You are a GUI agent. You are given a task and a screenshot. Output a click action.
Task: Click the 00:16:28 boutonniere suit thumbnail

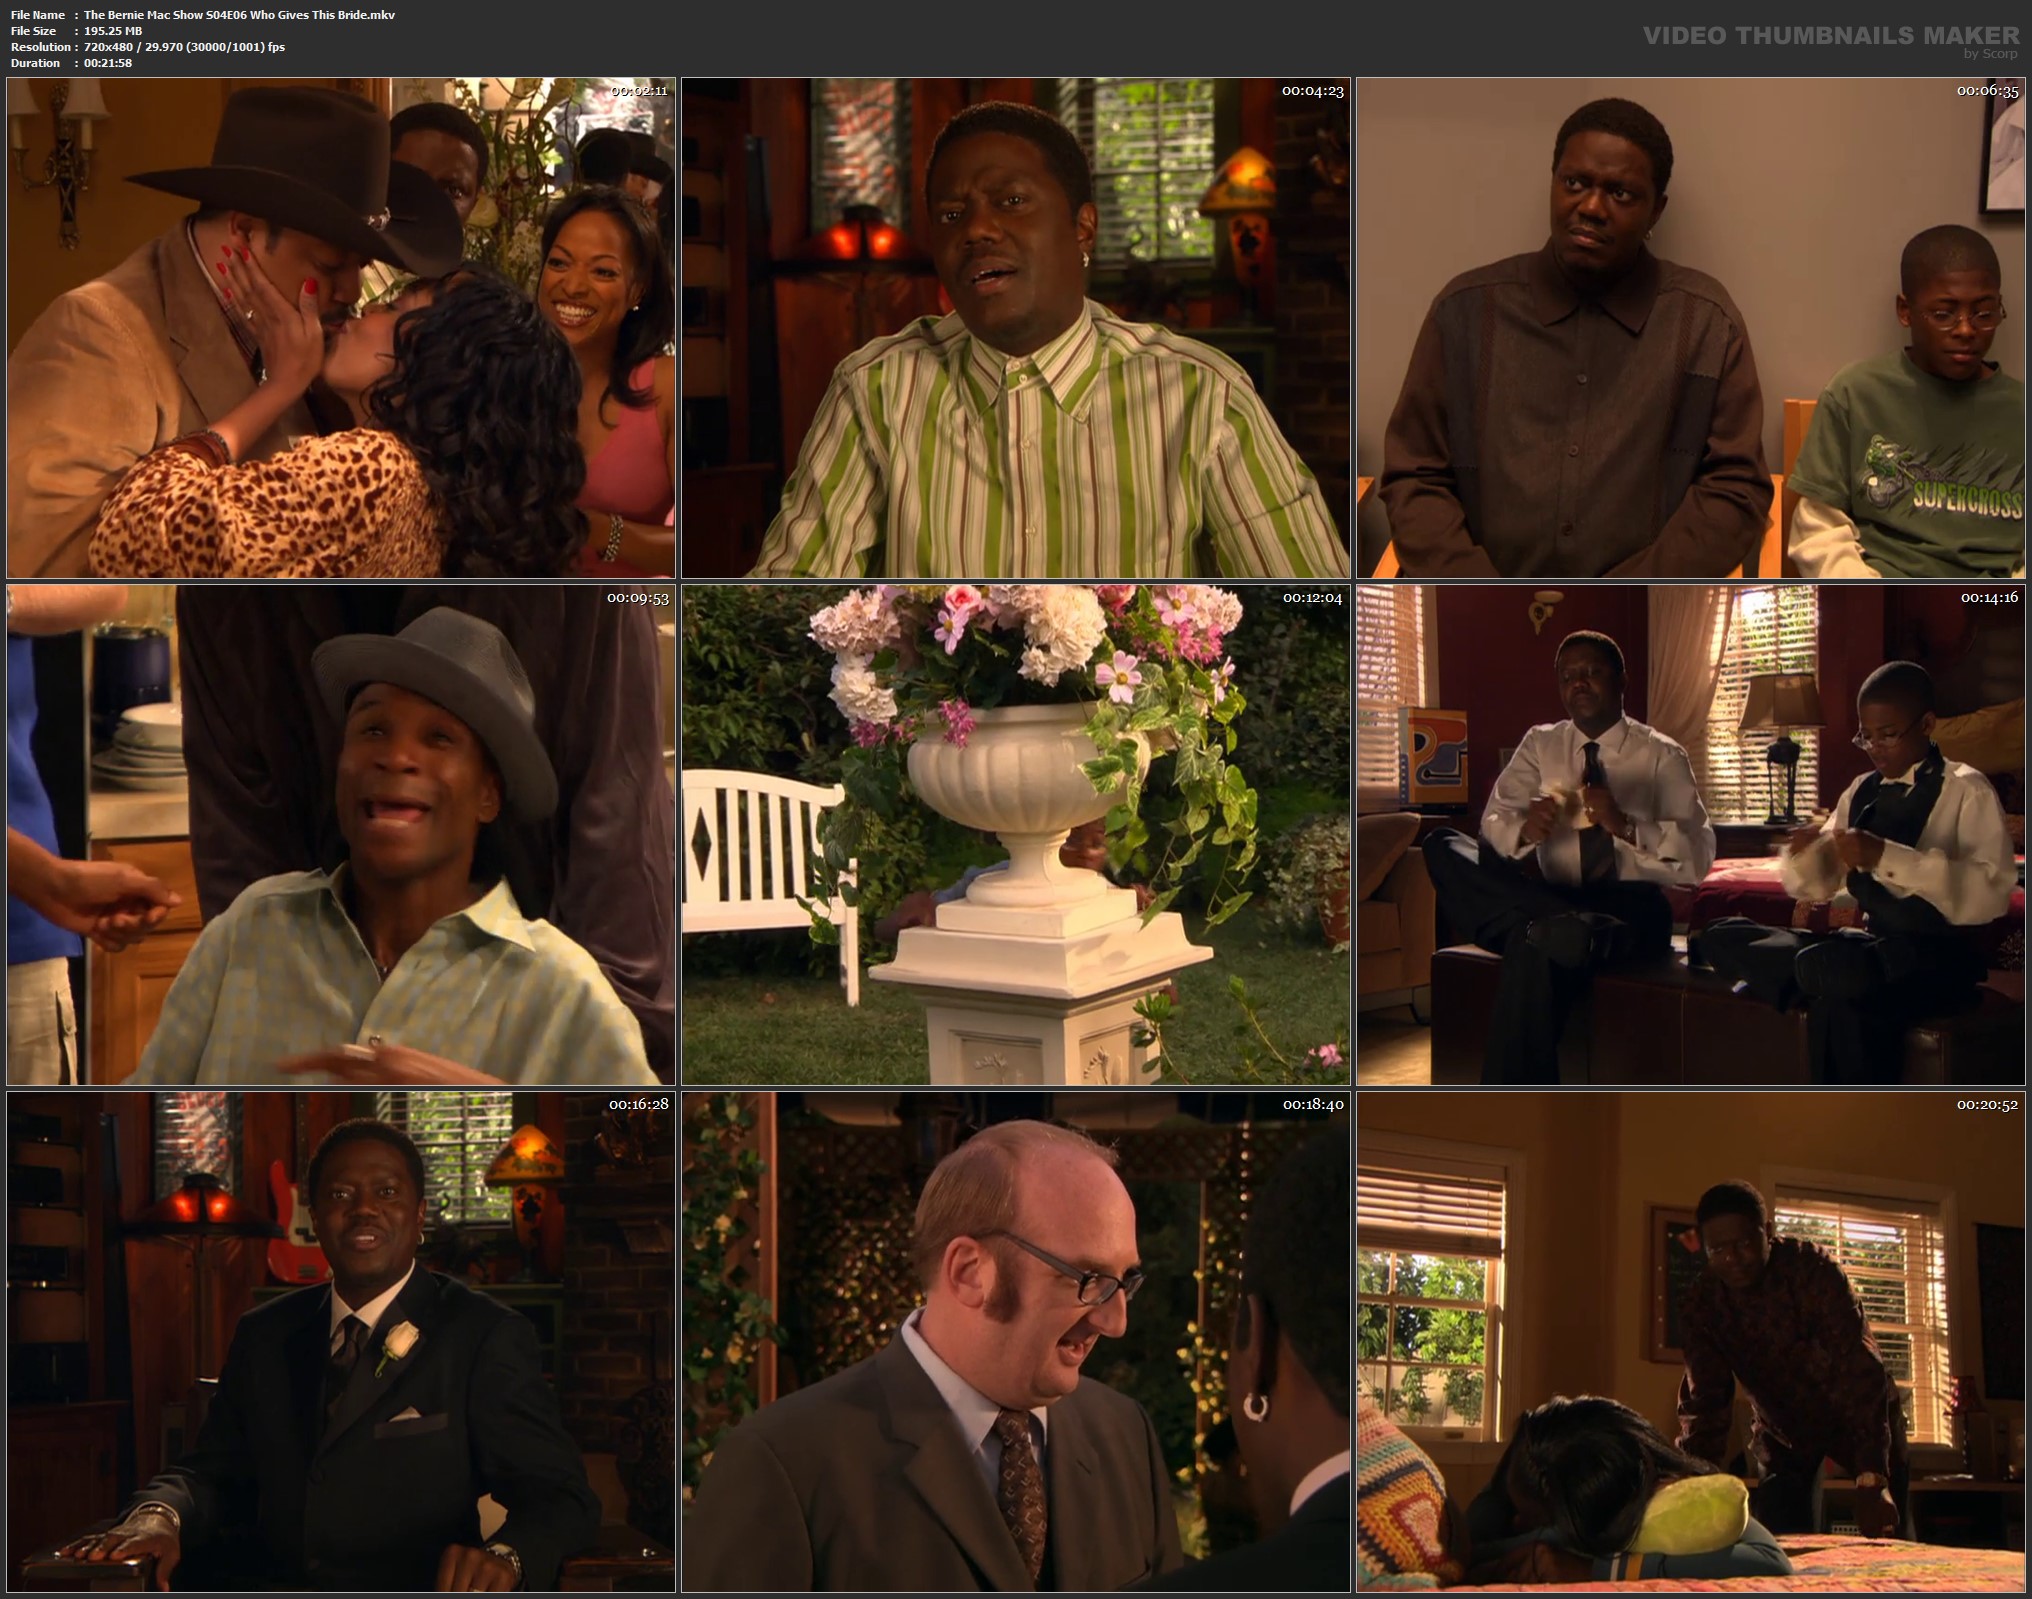click(340, 1342)
